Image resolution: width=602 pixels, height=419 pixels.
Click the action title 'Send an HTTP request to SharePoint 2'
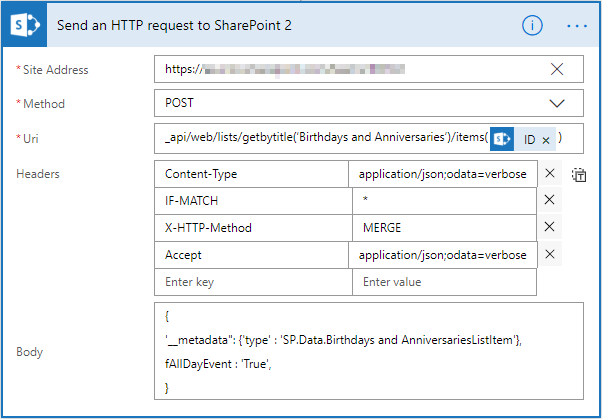click(174, 25)
